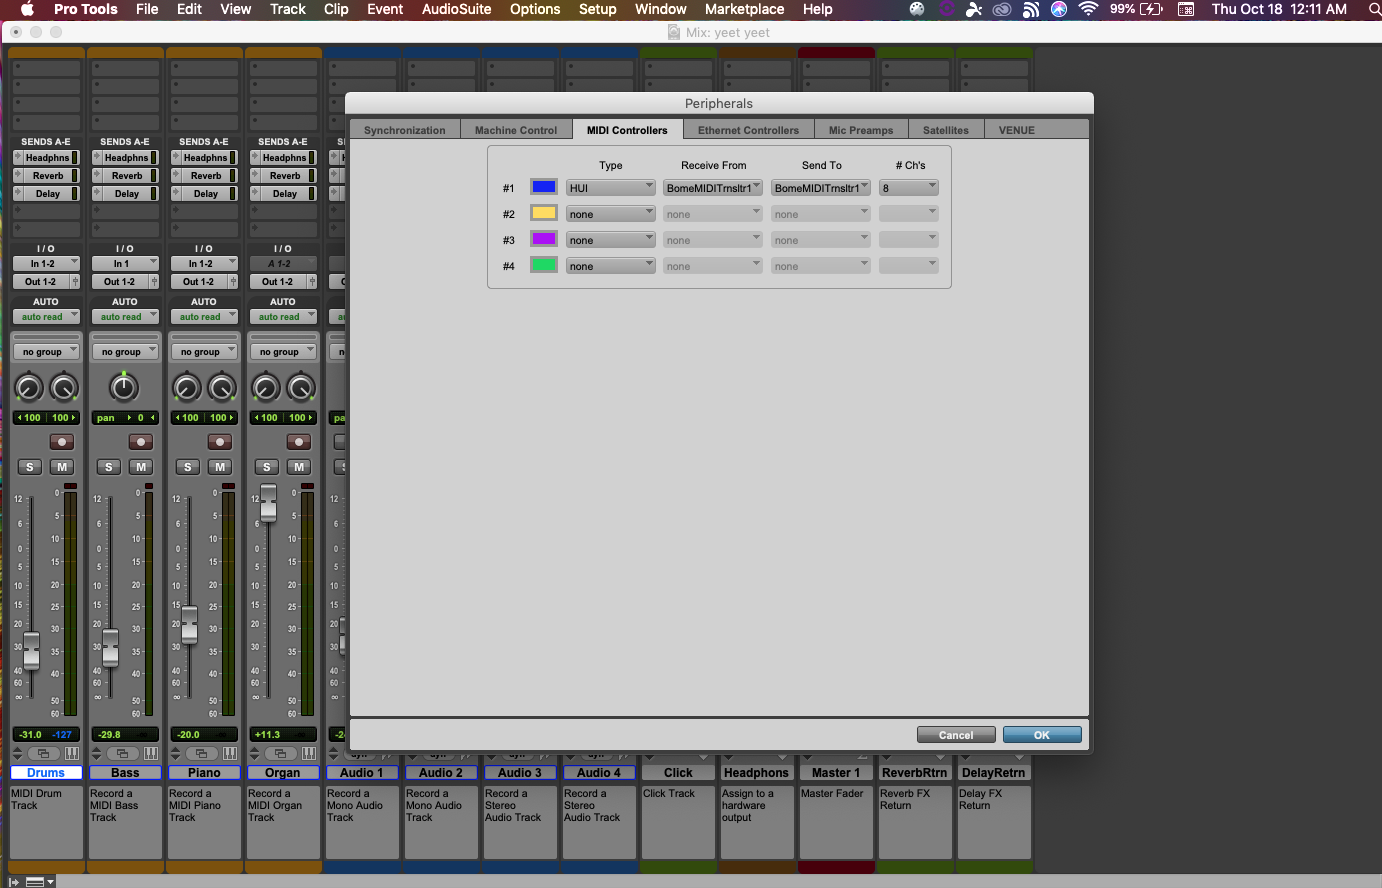Image resolution: width=1382 pixels, height=888 pixels.
Task: Open the controller #4 Type dropdown
Action: (610, 265)
